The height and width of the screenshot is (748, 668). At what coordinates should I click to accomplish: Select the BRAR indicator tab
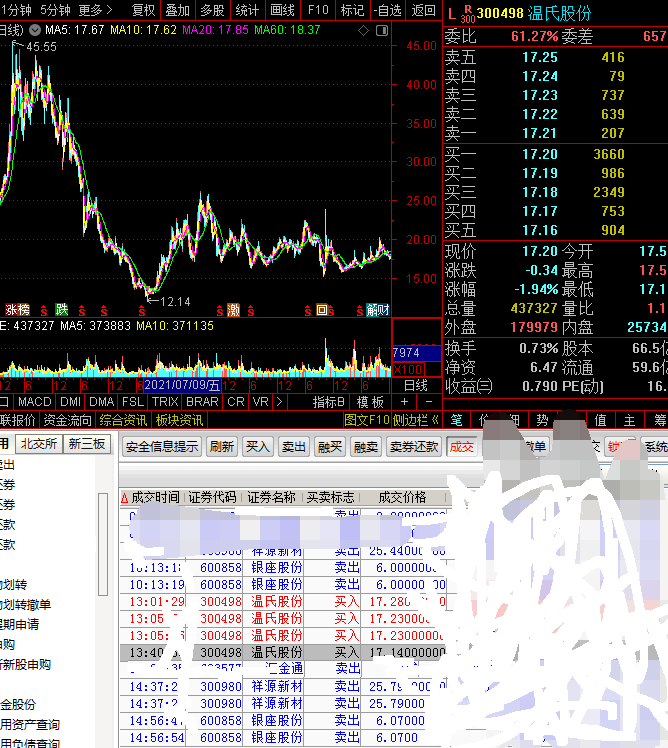point(202,402)
